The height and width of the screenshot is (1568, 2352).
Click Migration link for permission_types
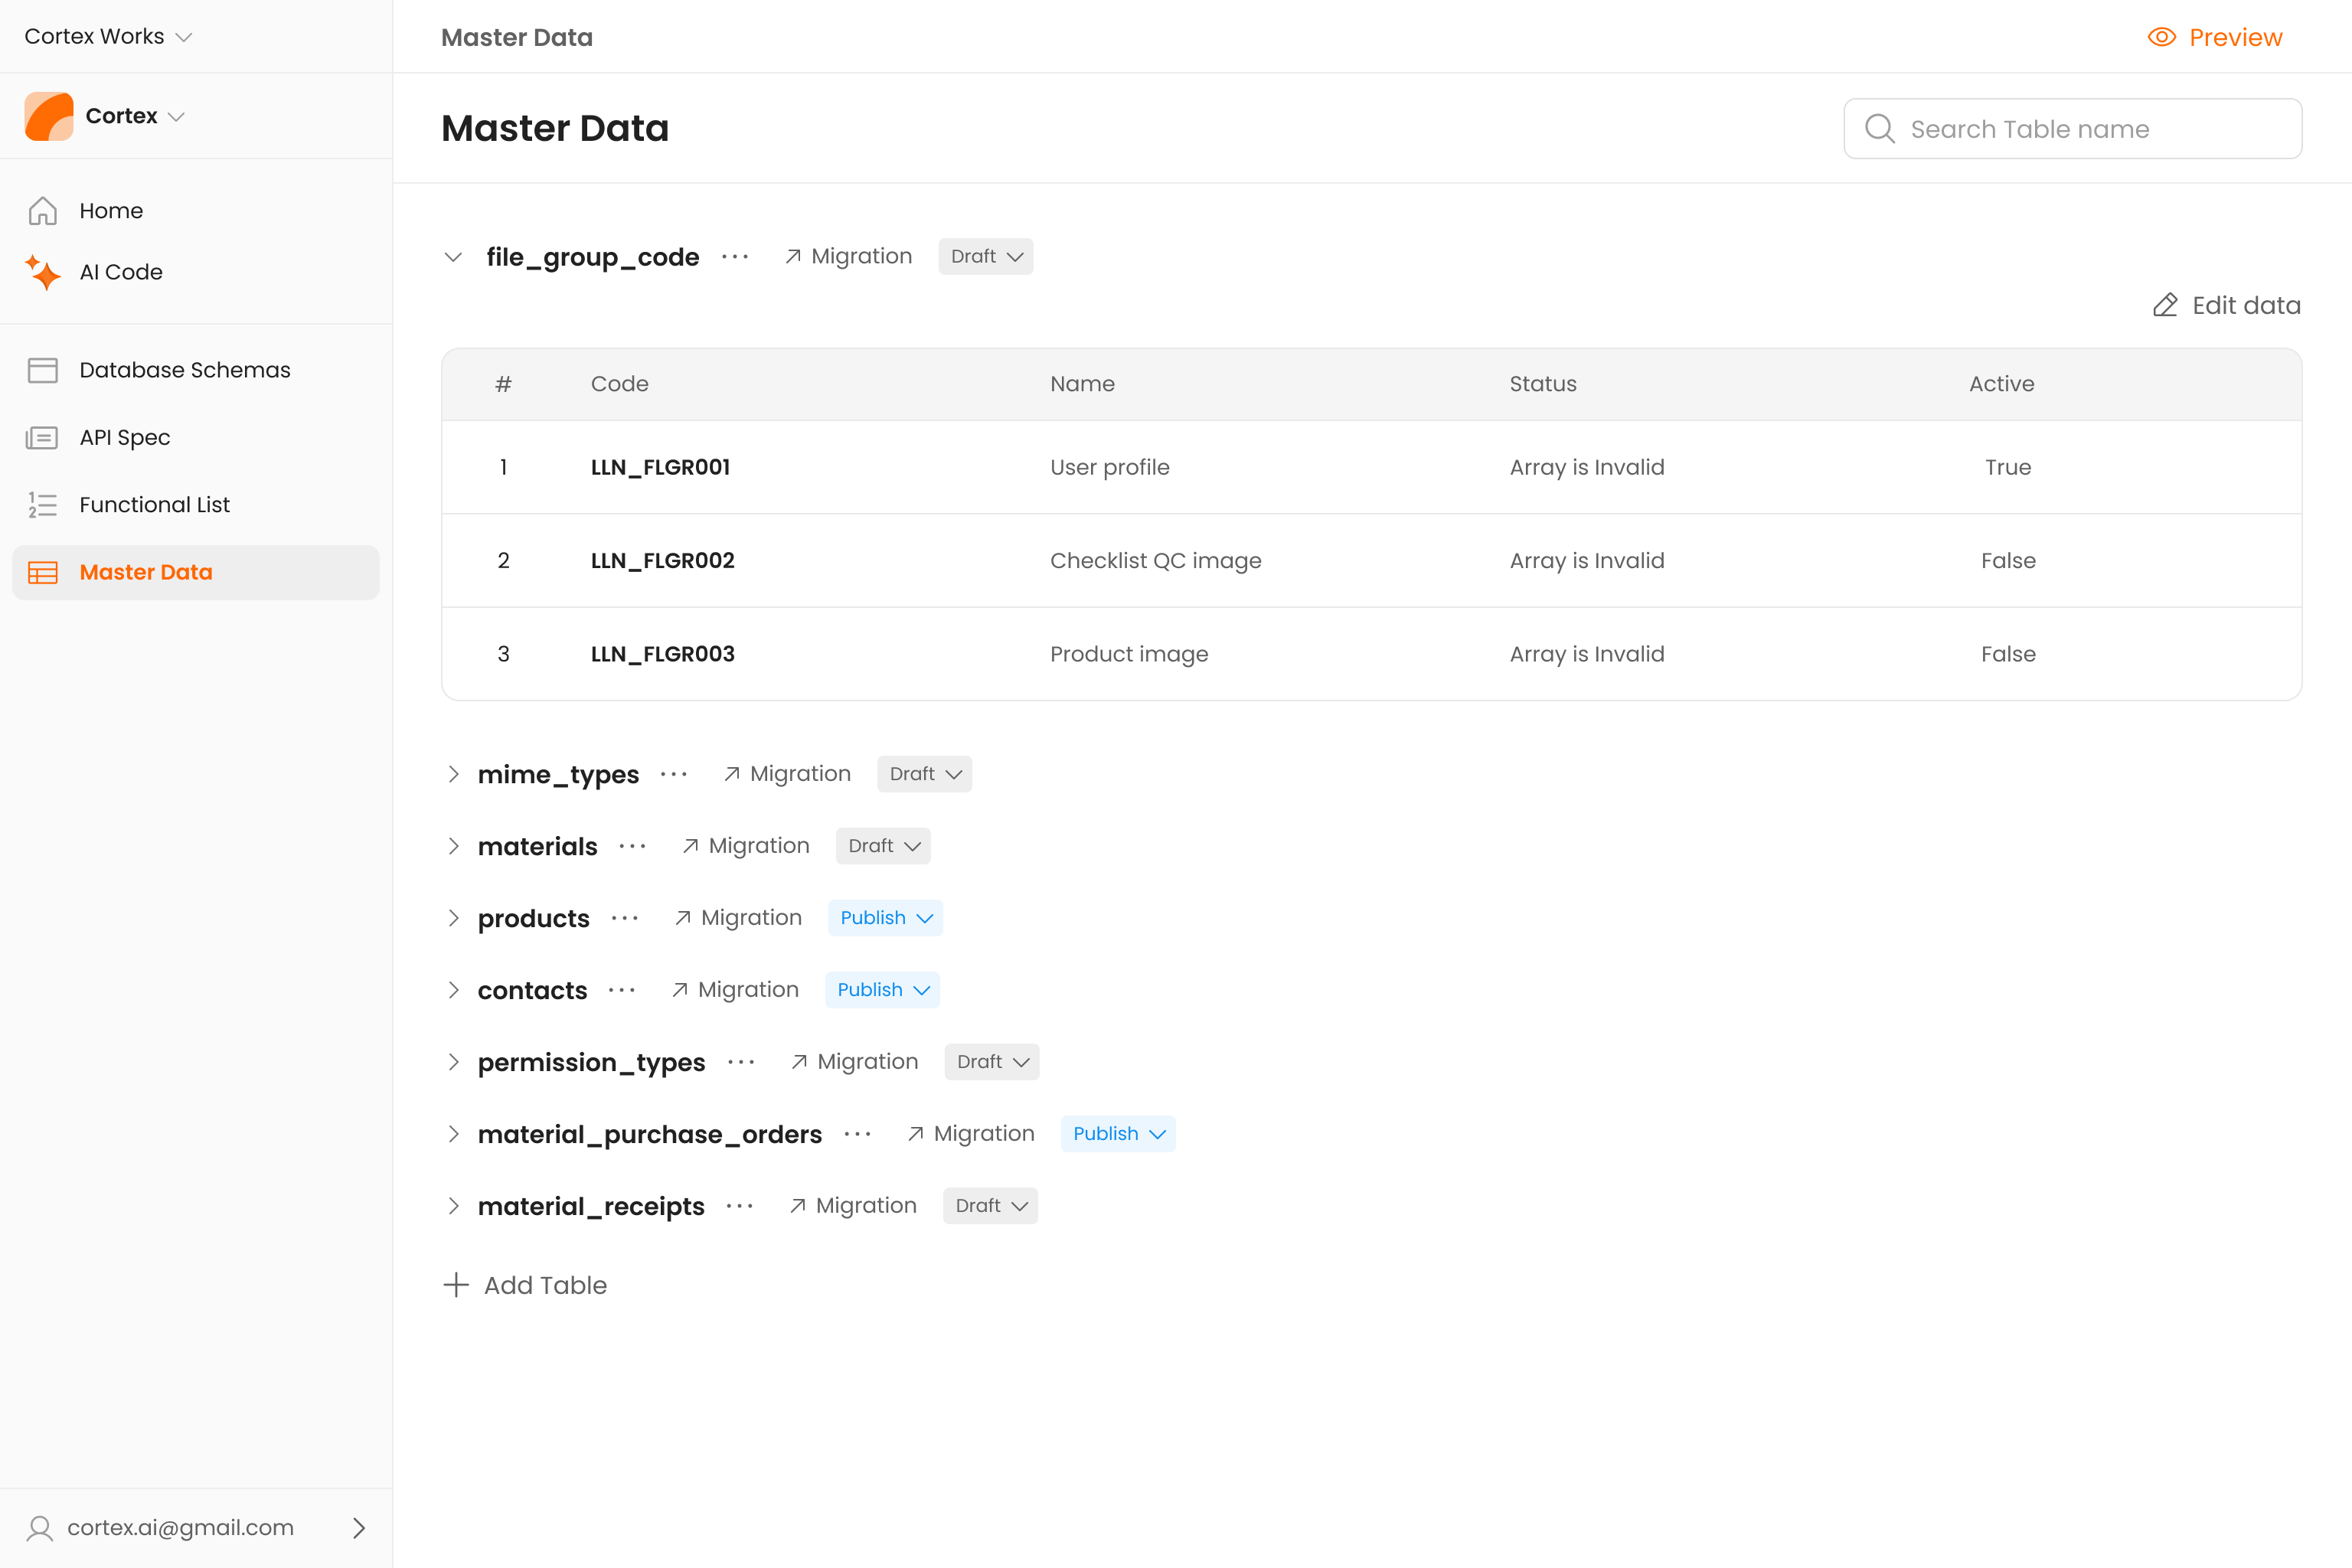point(854,1062)
